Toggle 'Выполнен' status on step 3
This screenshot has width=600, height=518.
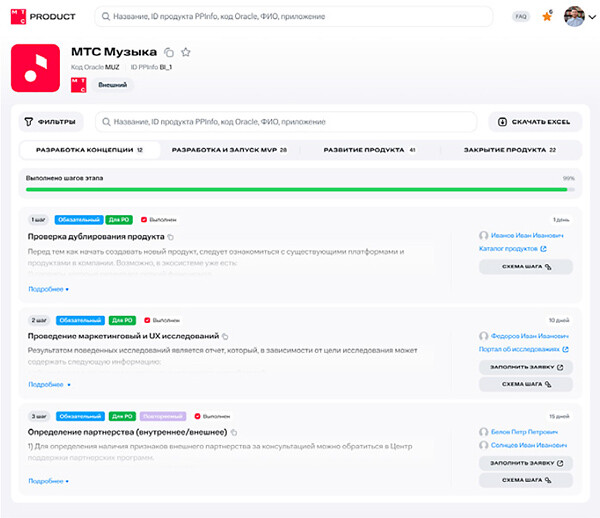pyautogui.click(x=197, y=415)
